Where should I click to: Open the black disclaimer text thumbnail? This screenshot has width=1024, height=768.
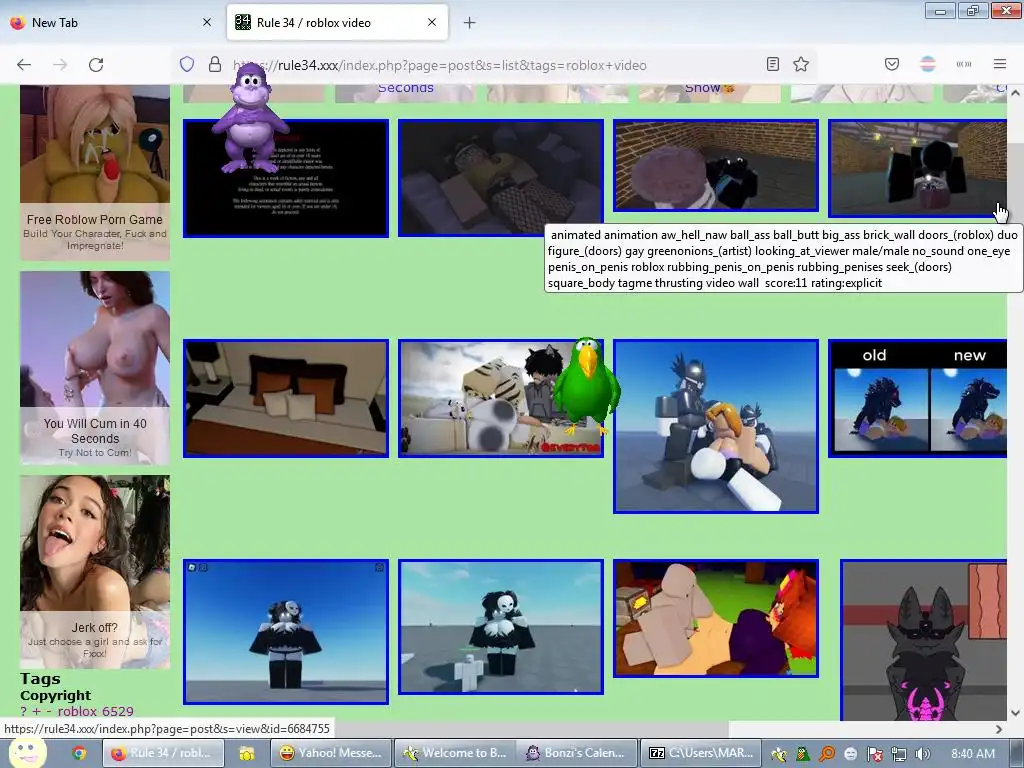286,178
